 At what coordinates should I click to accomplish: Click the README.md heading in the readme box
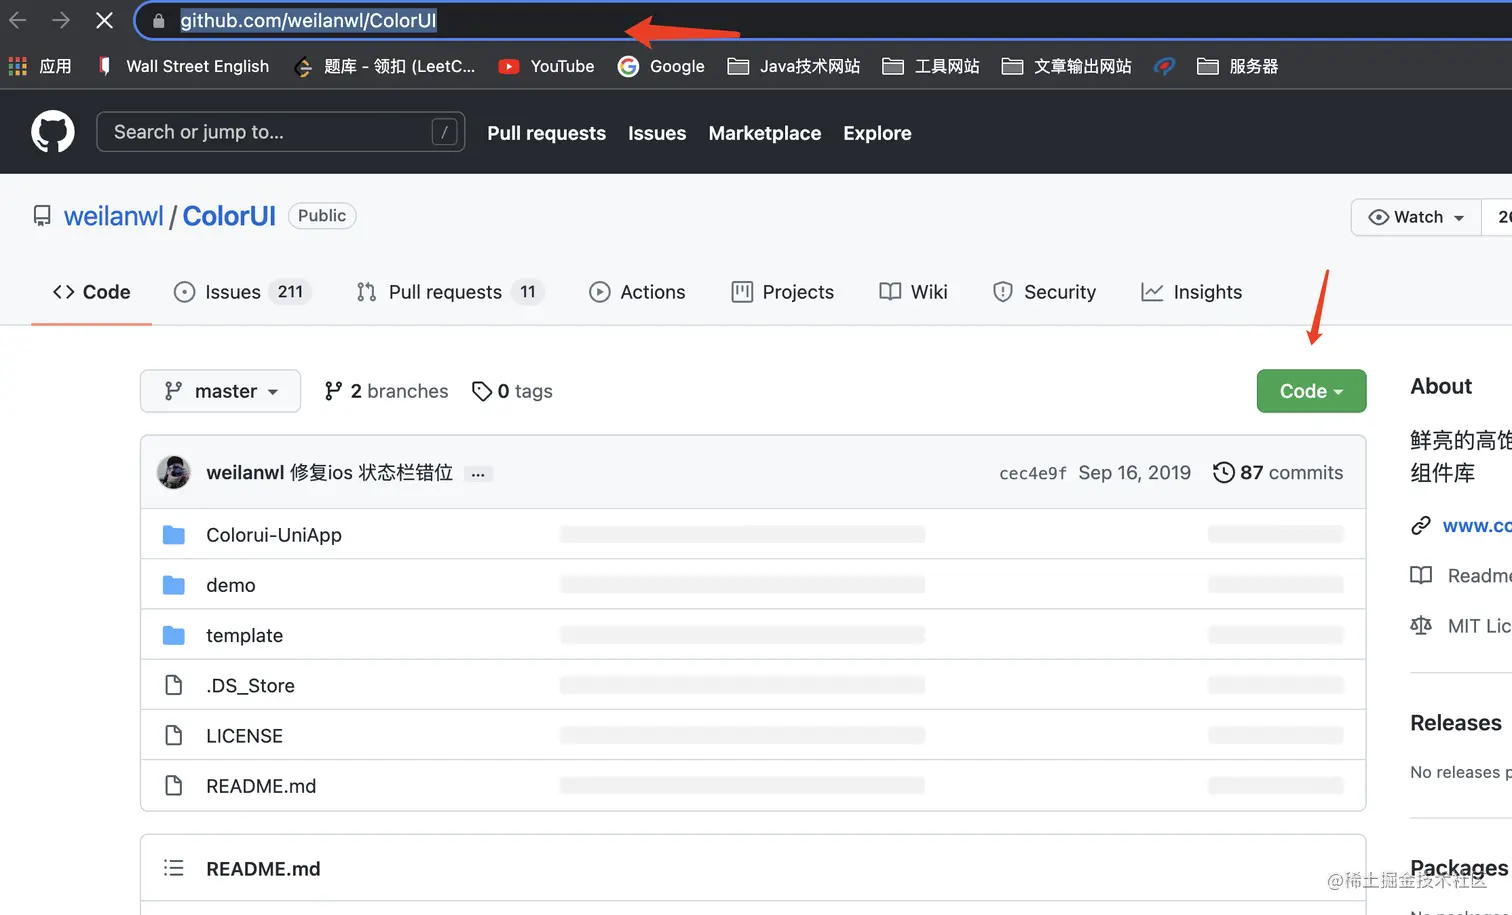263,869
